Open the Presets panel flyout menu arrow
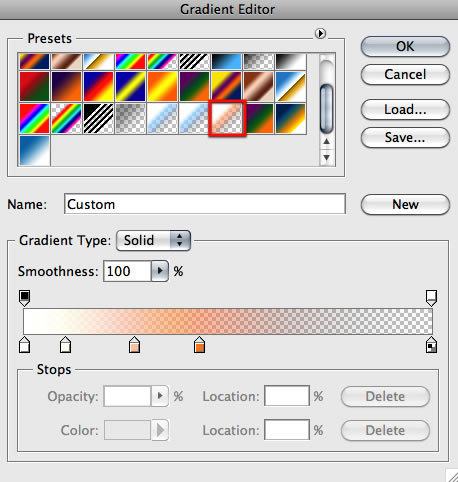The image size is (458, 482). (x=320, y=33)
